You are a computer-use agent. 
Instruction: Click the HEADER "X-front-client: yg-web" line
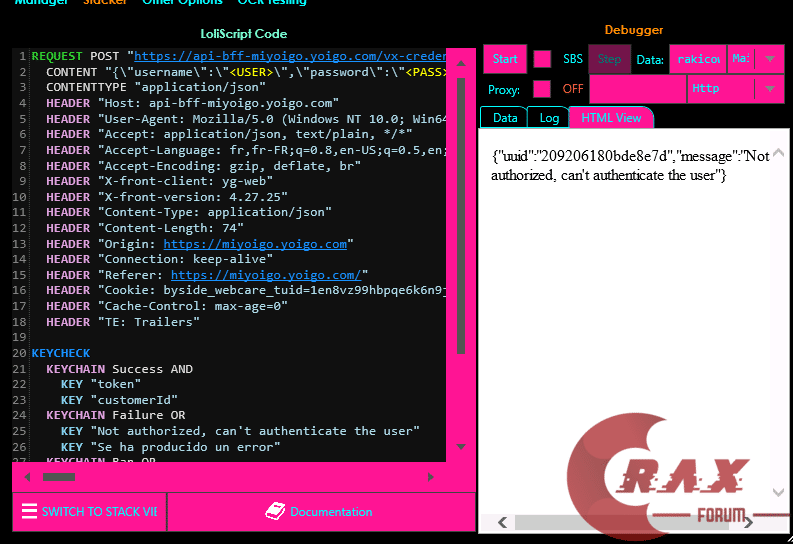click(x=159, y=182)
